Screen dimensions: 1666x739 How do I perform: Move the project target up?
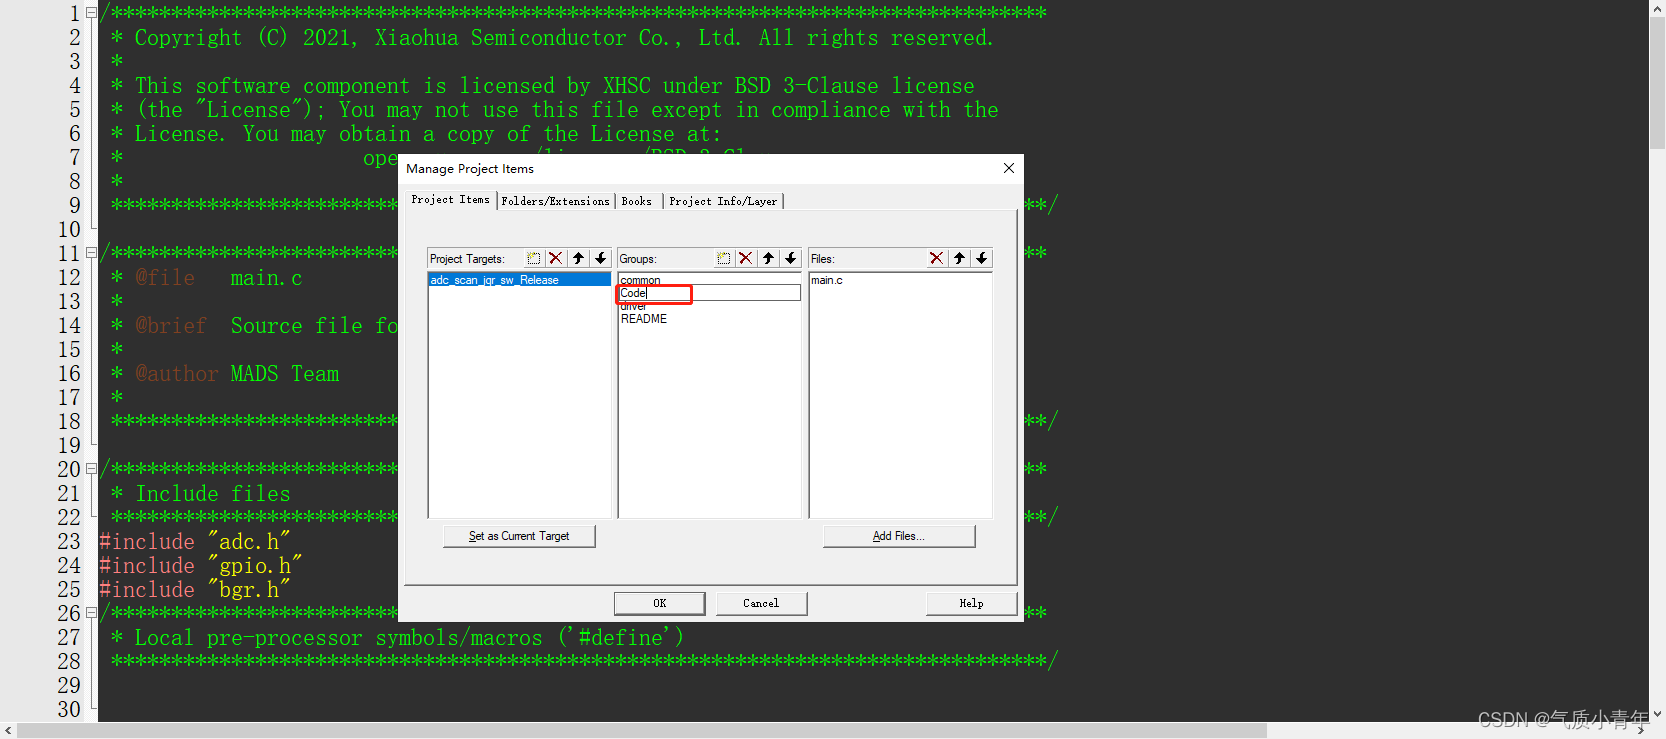[578, 258]
